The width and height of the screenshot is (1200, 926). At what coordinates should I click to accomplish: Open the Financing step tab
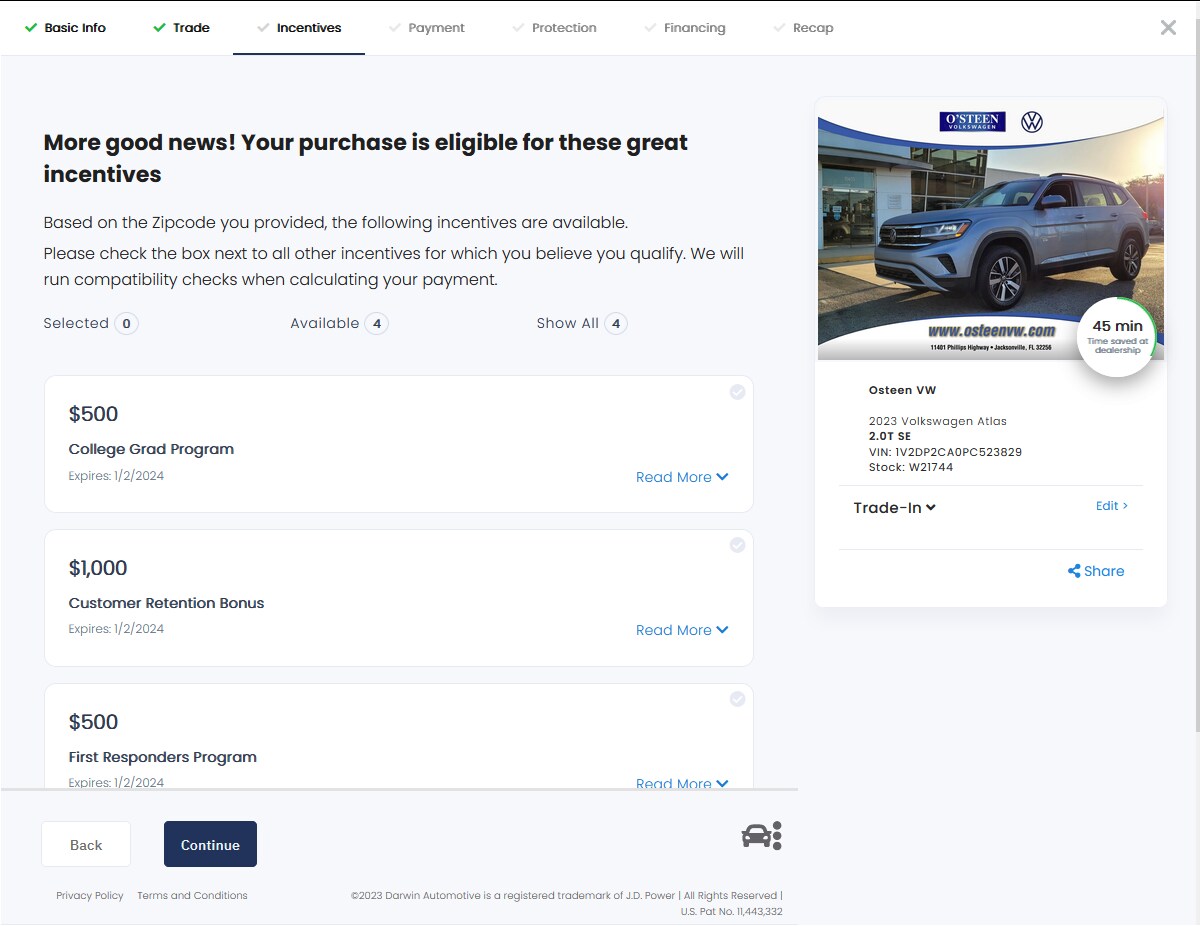point(694,28)
